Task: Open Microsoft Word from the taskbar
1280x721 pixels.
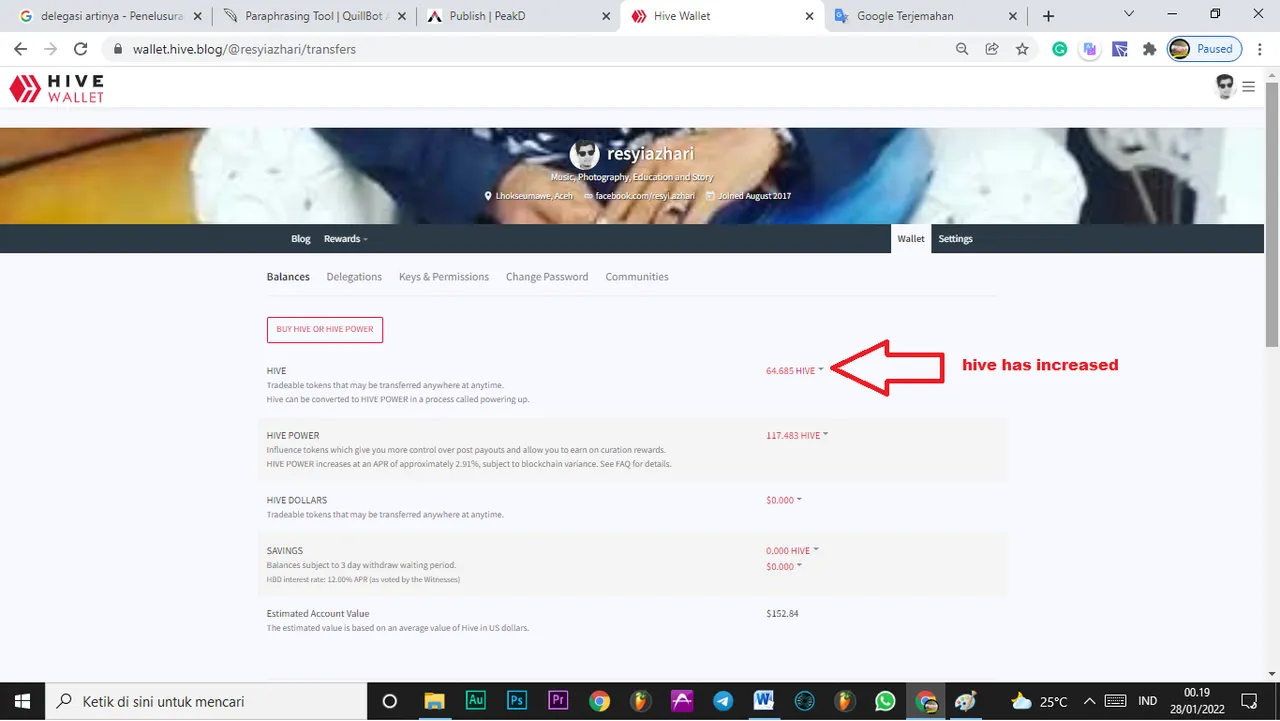Action: (x=763, y=701)
